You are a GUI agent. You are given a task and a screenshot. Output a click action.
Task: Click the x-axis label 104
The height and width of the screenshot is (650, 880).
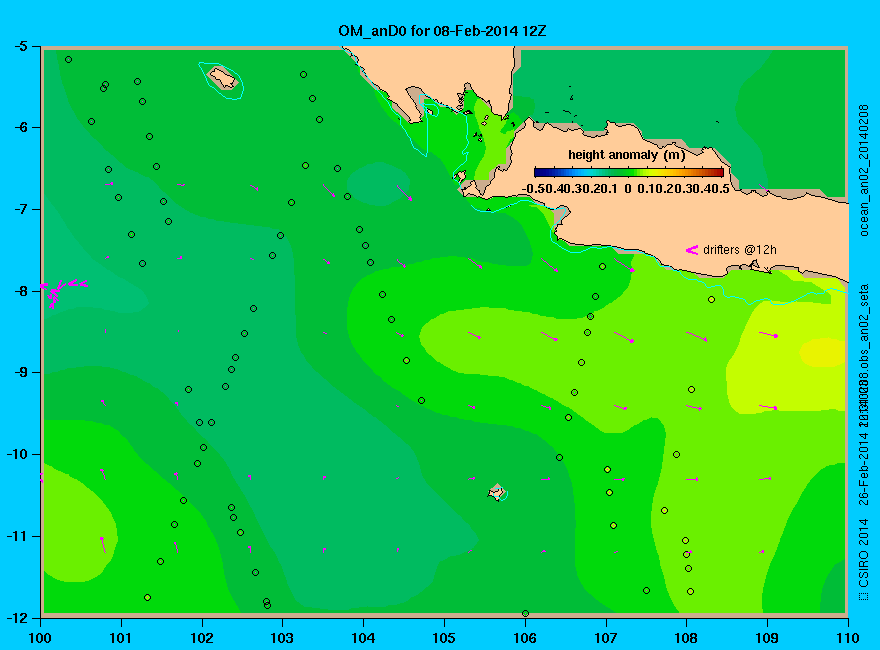[x=363, y=638]
